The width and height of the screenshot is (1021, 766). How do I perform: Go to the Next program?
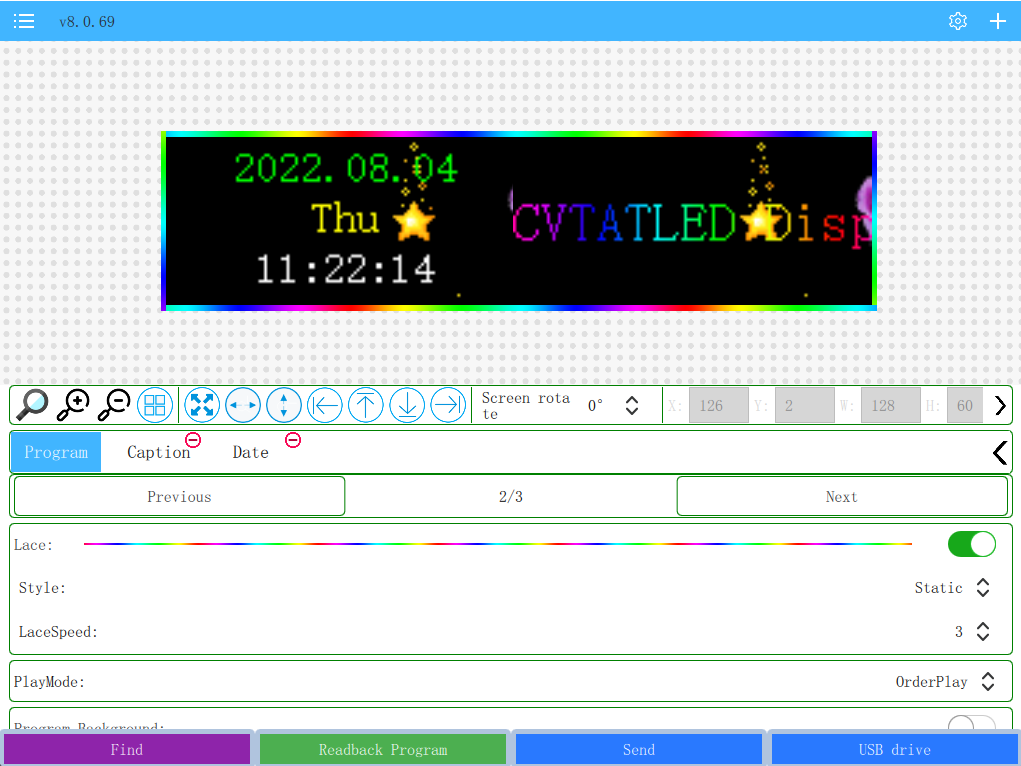(842, 496)
